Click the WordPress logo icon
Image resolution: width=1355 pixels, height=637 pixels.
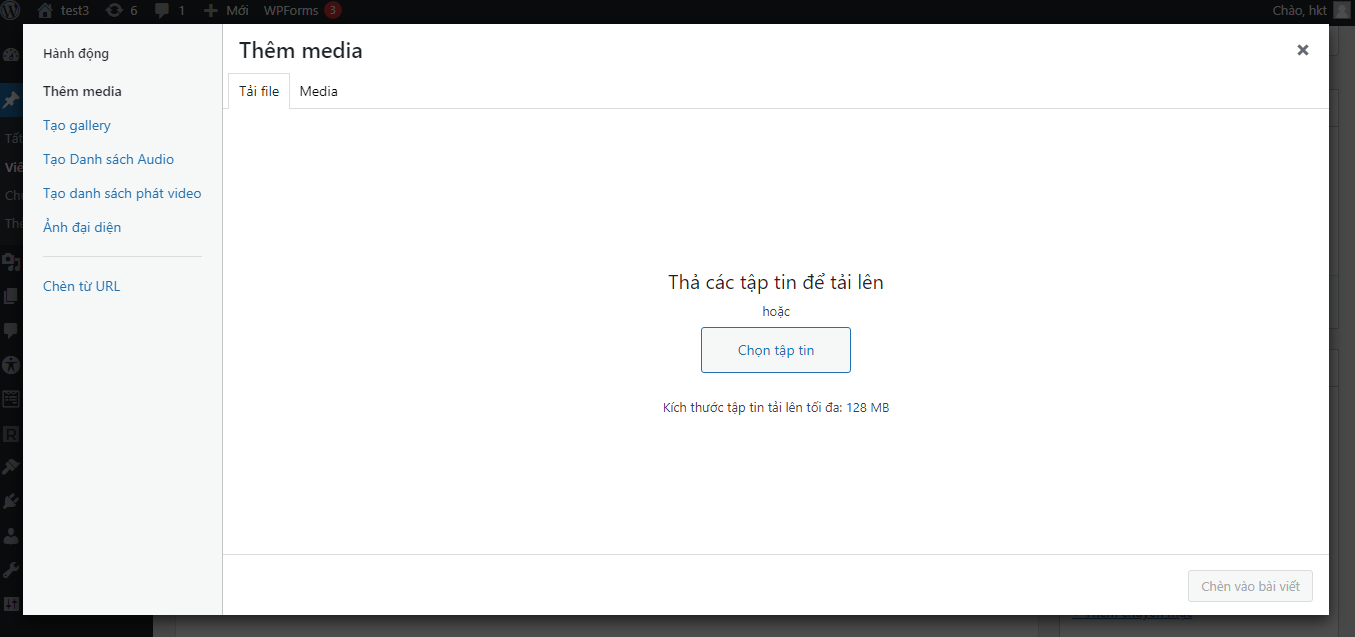tap(11, 11)
